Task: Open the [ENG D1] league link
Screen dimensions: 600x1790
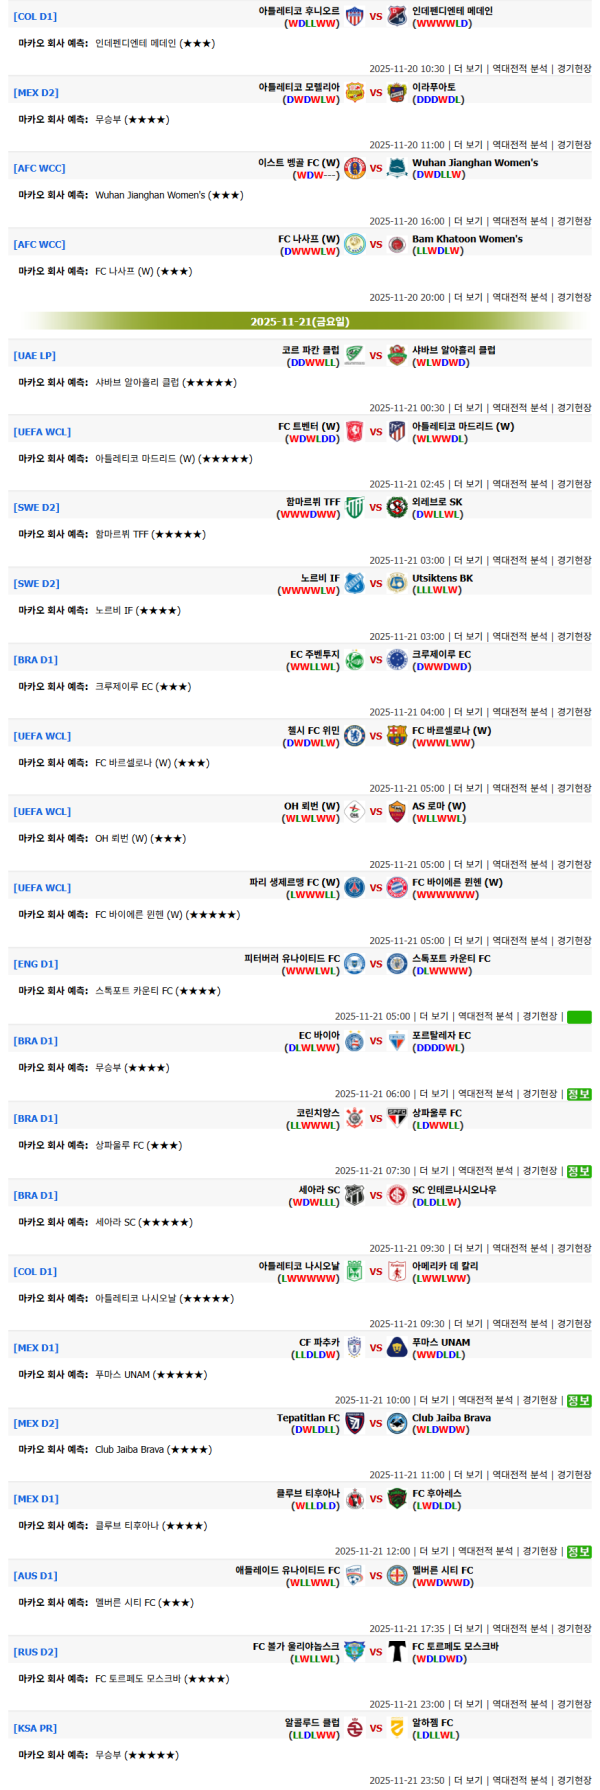Action: tap(36, 964)
